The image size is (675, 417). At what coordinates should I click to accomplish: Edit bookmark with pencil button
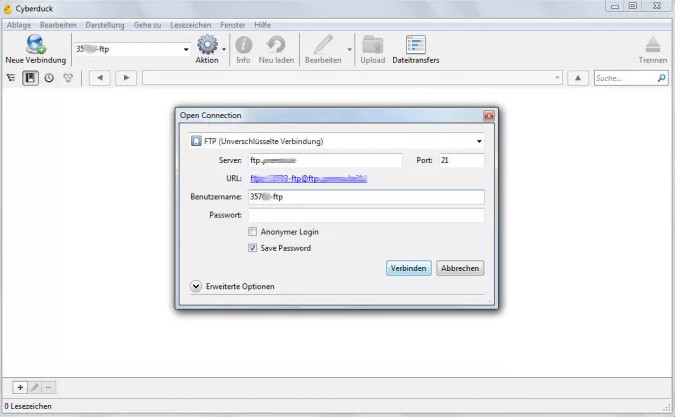[x=35, y=387]
